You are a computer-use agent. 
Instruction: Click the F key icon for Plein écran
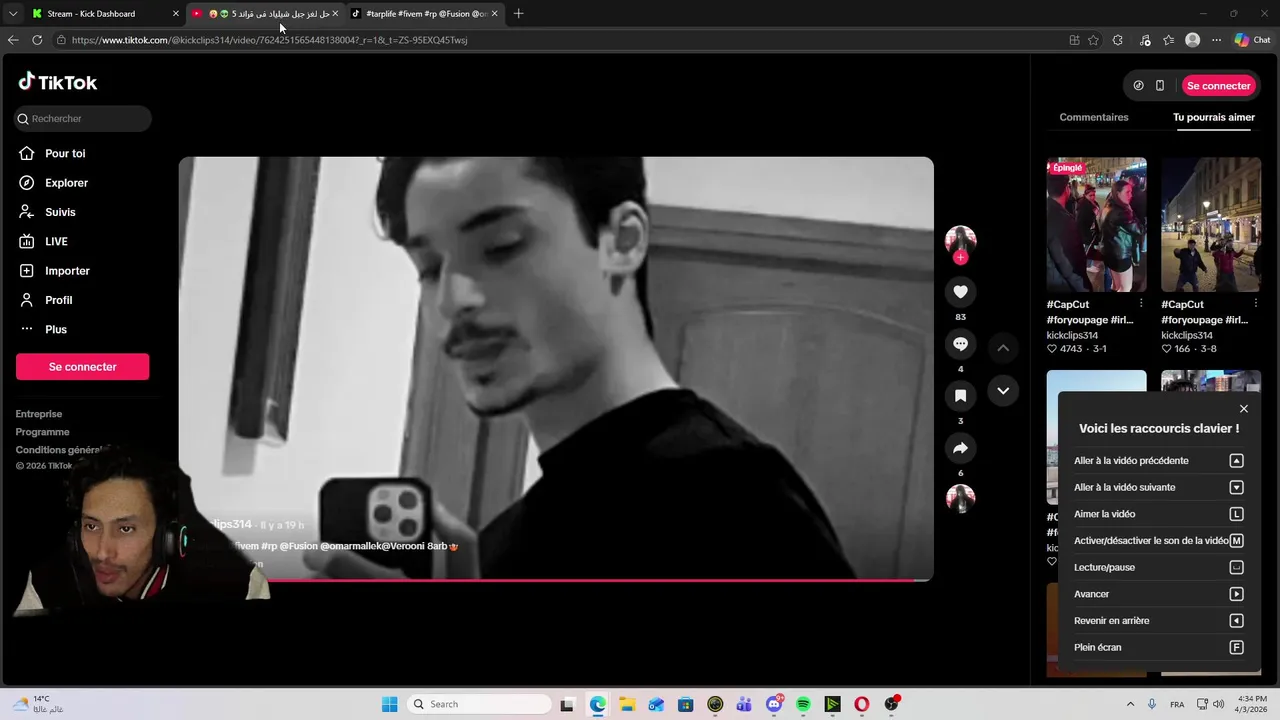point(1236,648)
